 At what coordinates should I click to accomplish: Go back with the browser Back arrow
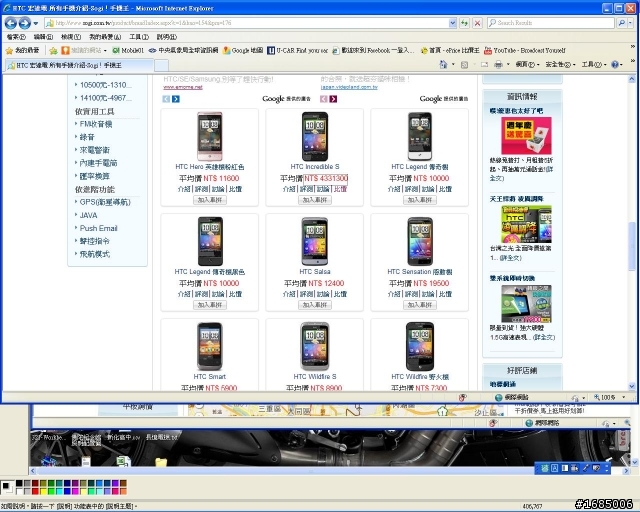point(11,23)
